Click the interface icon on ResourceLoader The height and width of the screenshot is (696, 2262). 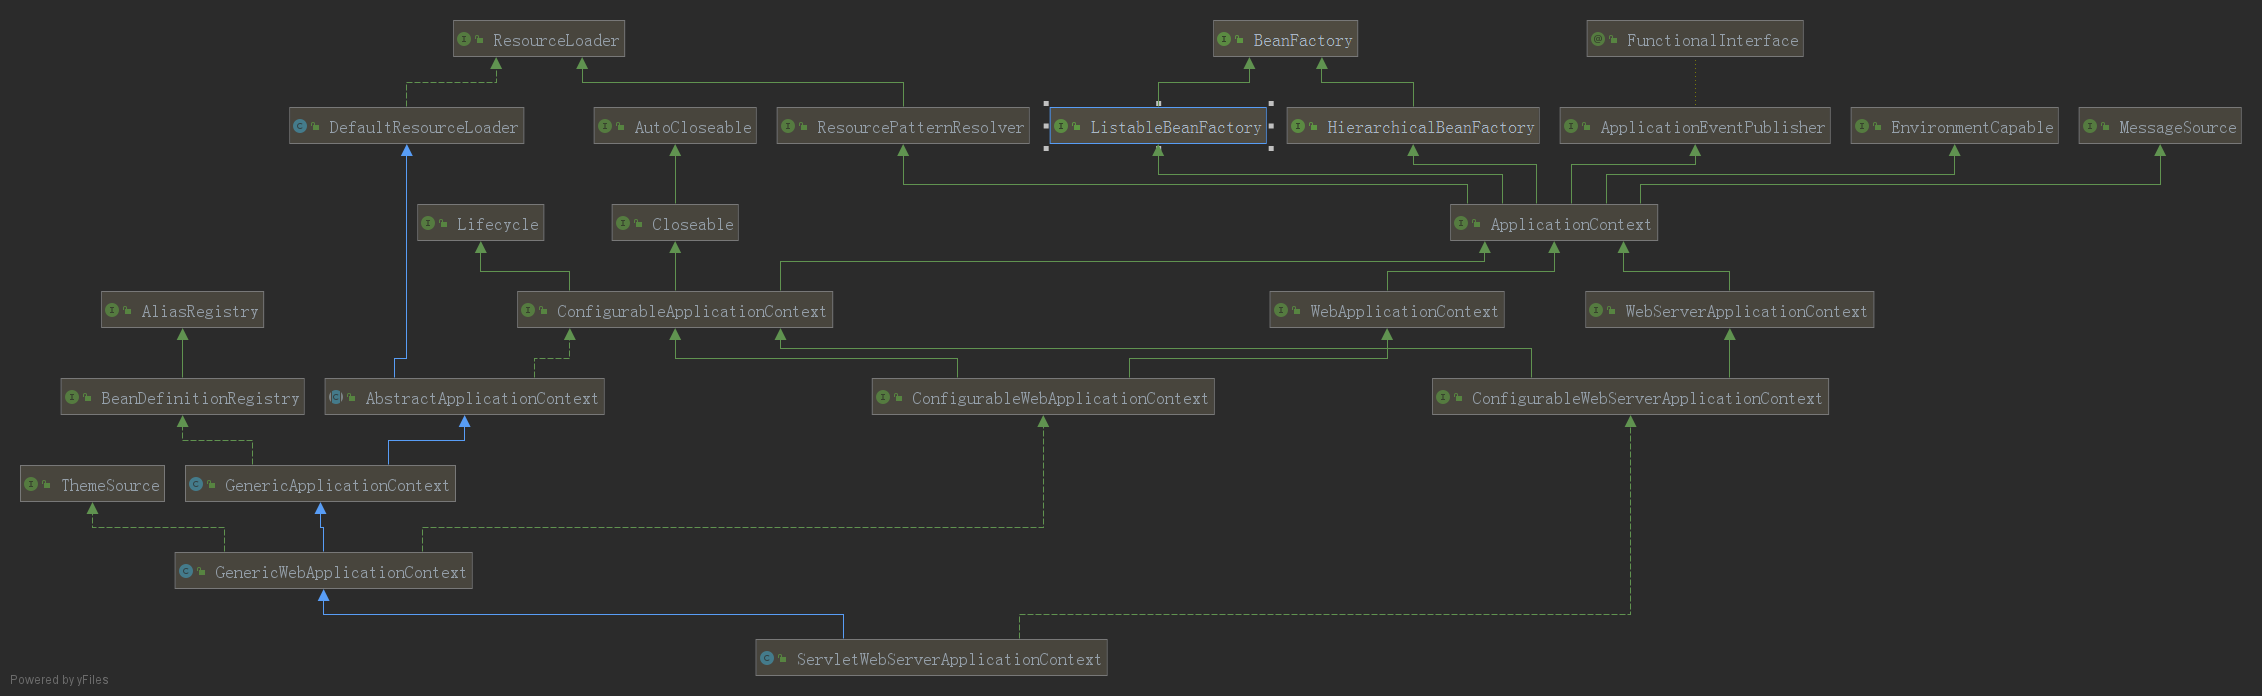464,39
